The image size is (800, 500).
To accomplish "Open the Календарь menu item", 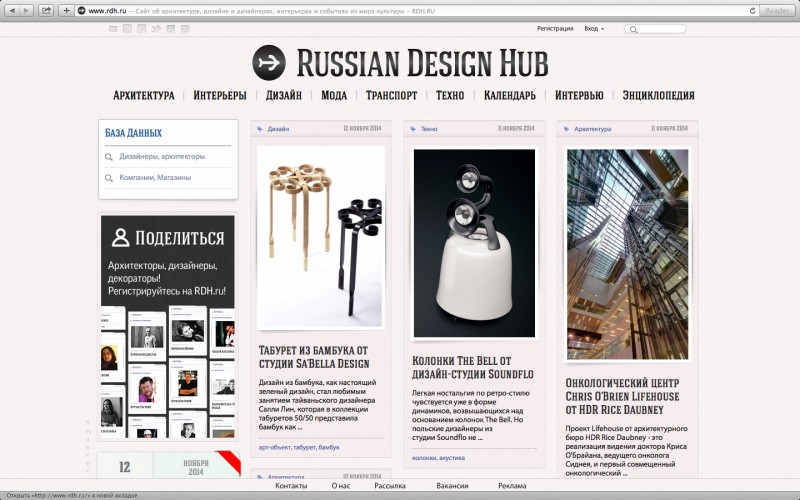I will pyautogui.click(x=510, y=95).
